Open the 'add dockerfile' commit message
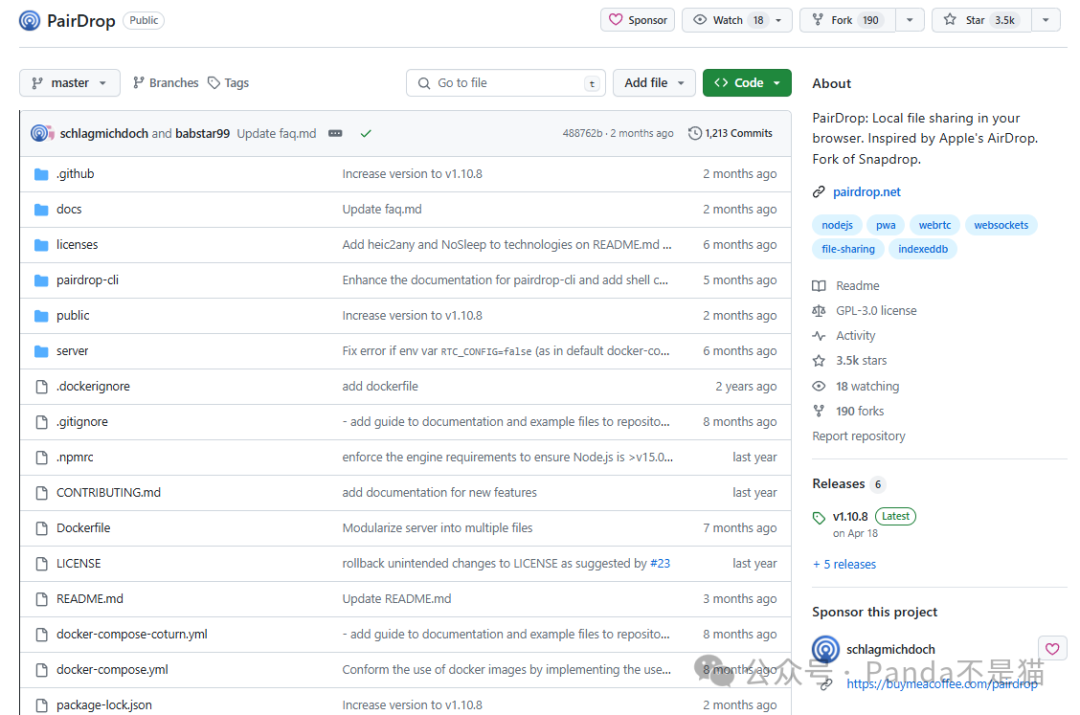The image size is (1080, 715). tap(380, 386)
